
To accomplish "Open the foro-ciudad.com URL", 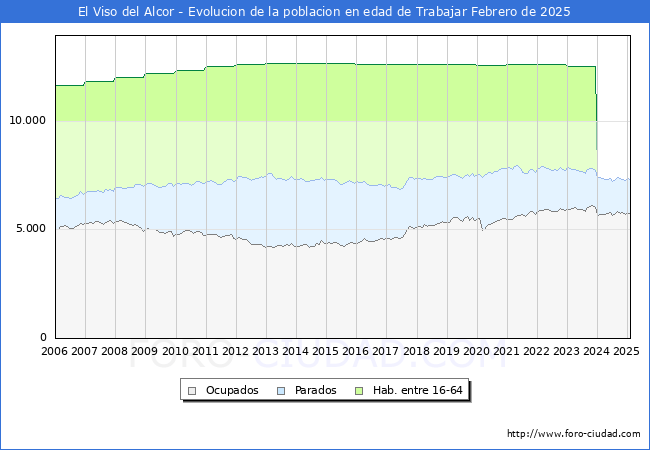I will 574,434.
